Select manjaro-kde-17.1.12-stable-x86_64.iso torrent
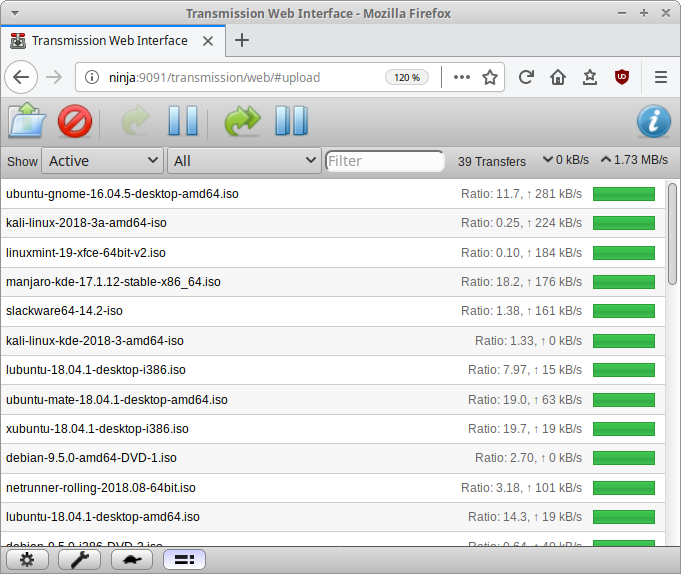 point(333,282)
